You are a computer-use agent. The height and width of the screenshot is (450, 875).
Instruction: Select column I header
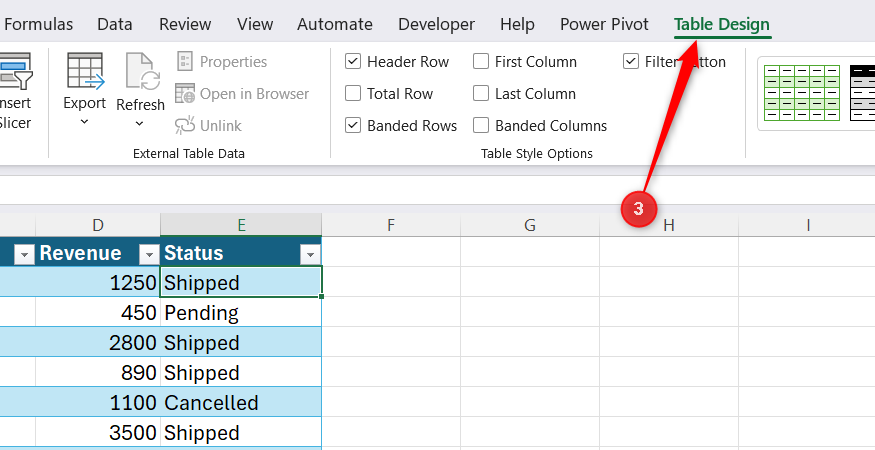tap(807, 225)
